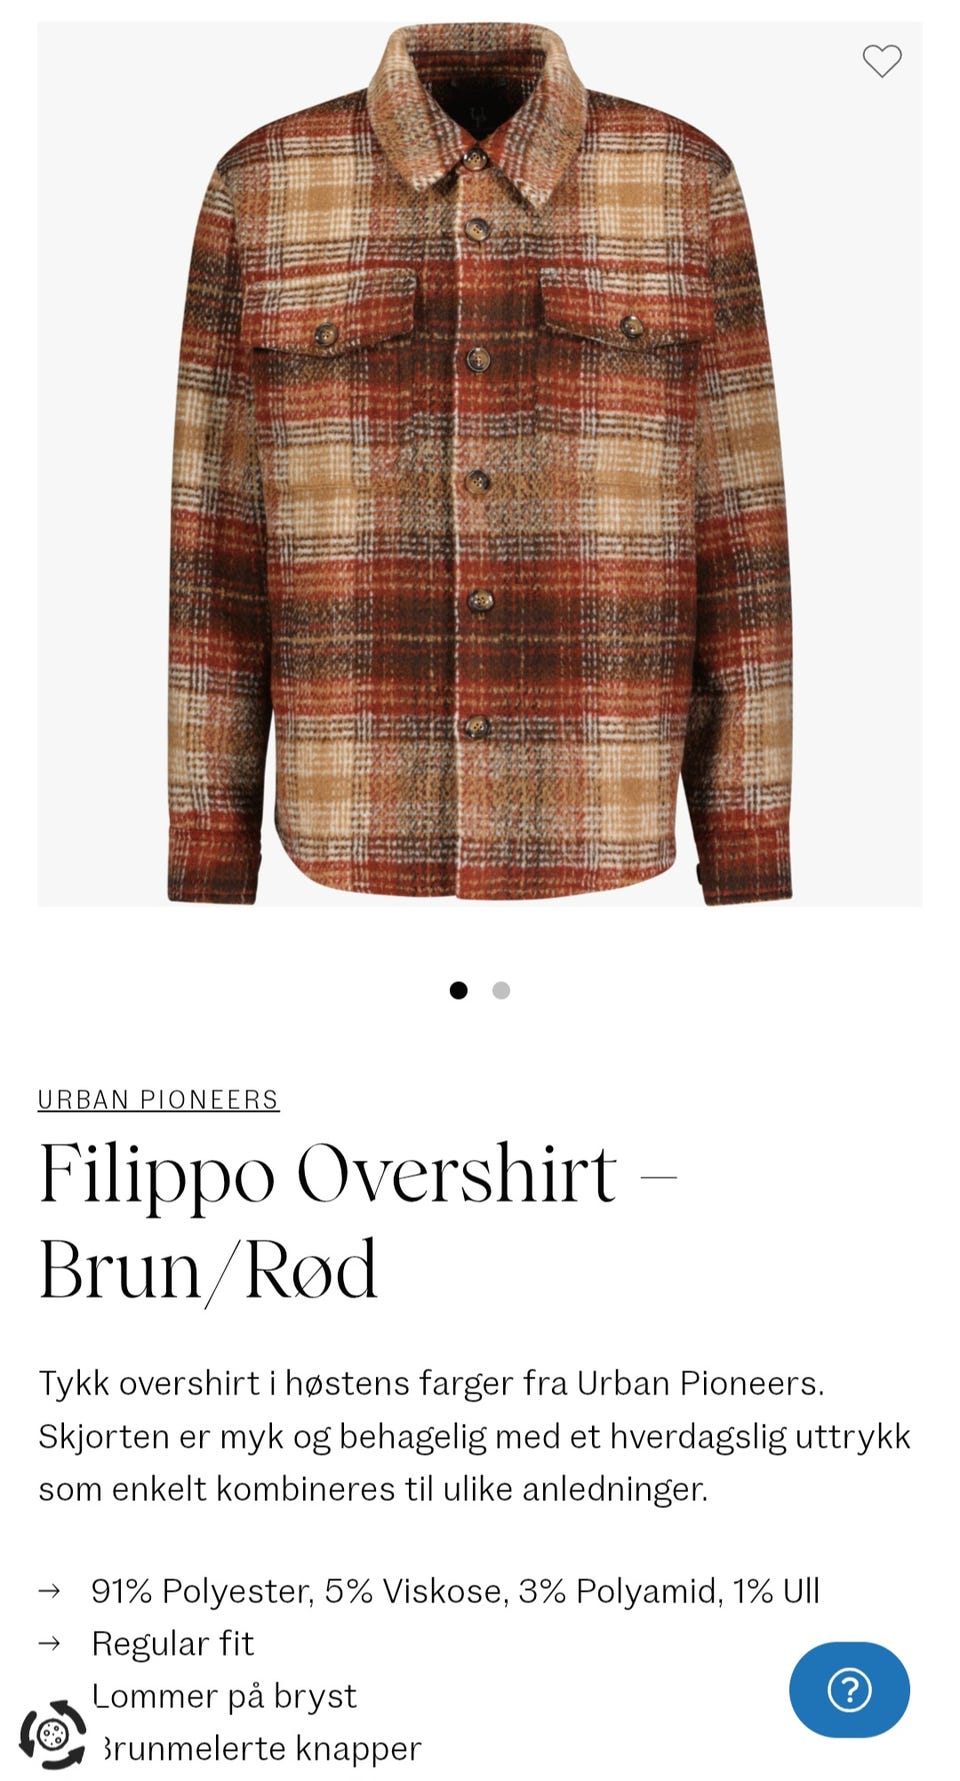Select the 91% Polyester composition line
This screenshot has height=1781, width=960.
pyautogui.click(x=455, y=1591)
